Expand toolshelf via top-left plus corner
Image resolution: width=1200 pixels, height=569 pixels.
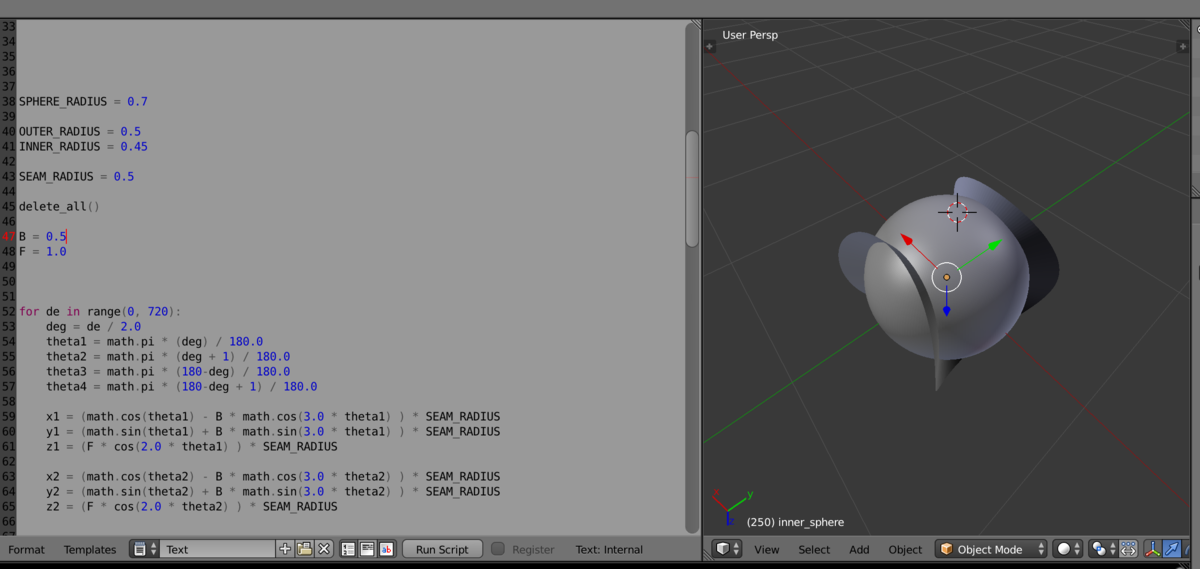(x=710, y=46)
